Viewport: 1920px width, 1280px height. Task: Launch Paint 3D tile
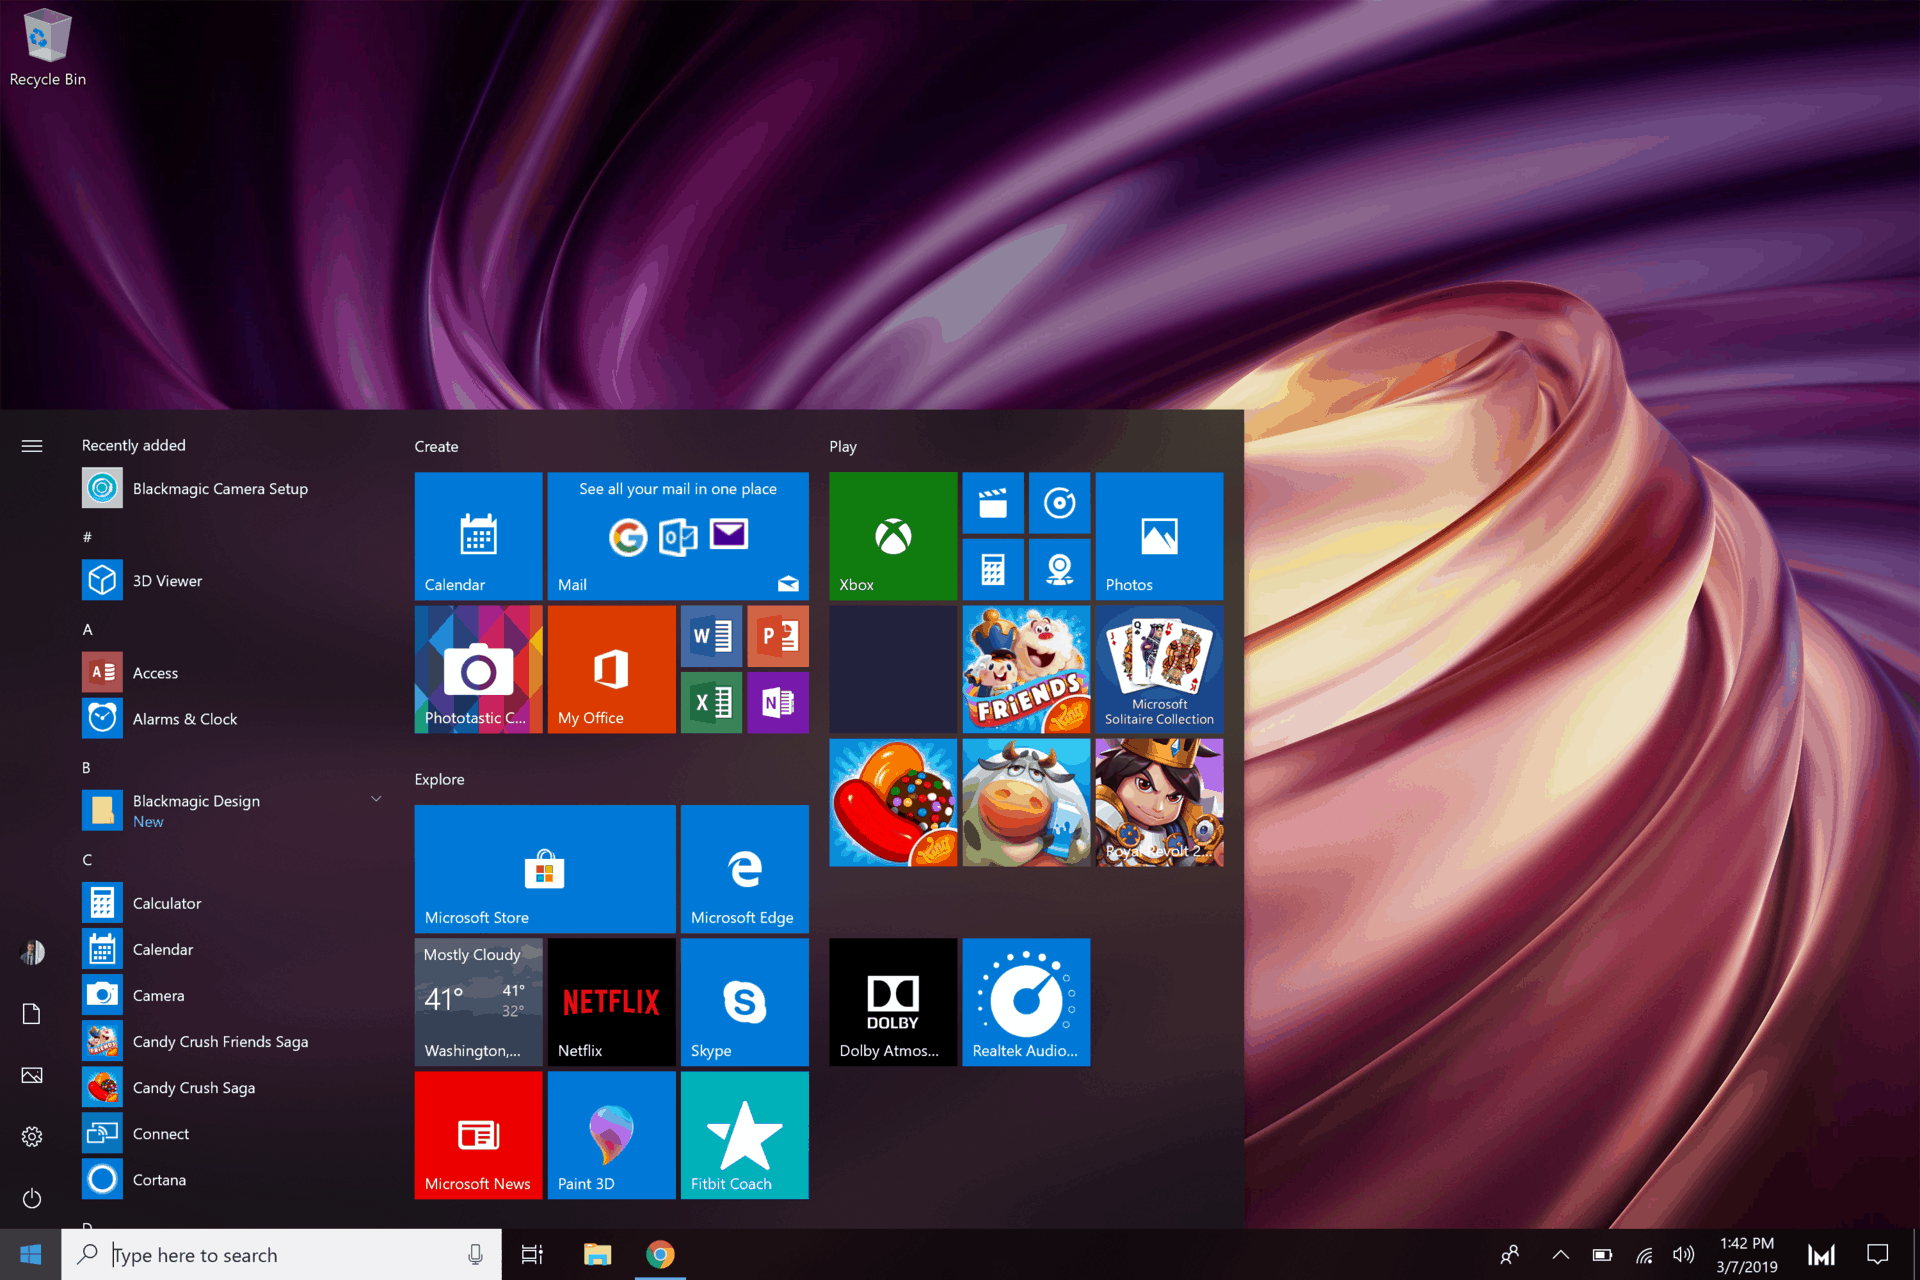(x=611, y=1135)
